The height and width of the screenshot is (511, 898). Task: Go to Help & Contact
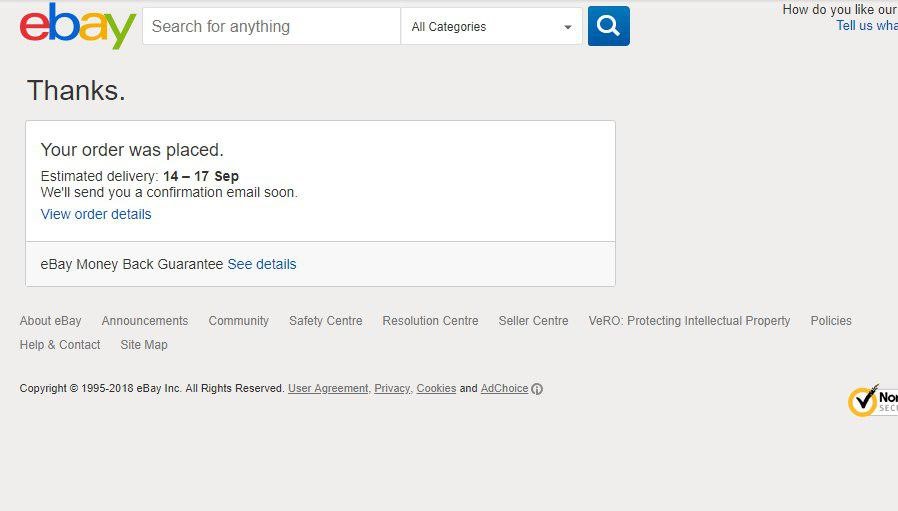click(x=60, y=345)
